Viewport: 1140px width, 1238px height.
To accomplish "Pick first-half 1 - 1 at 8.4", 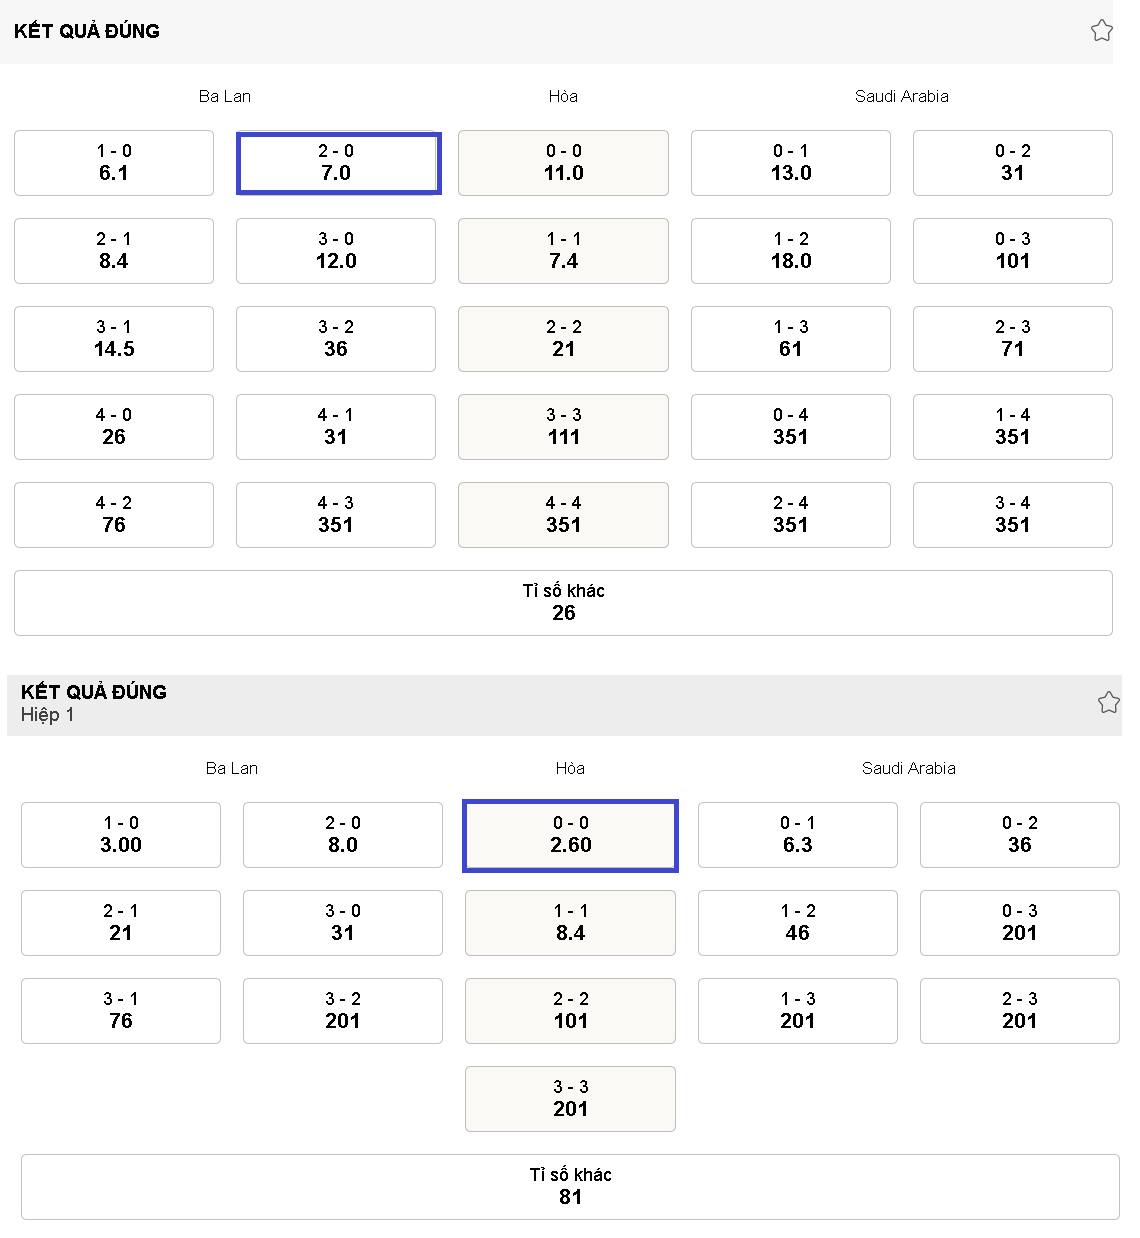I will 570,923.
